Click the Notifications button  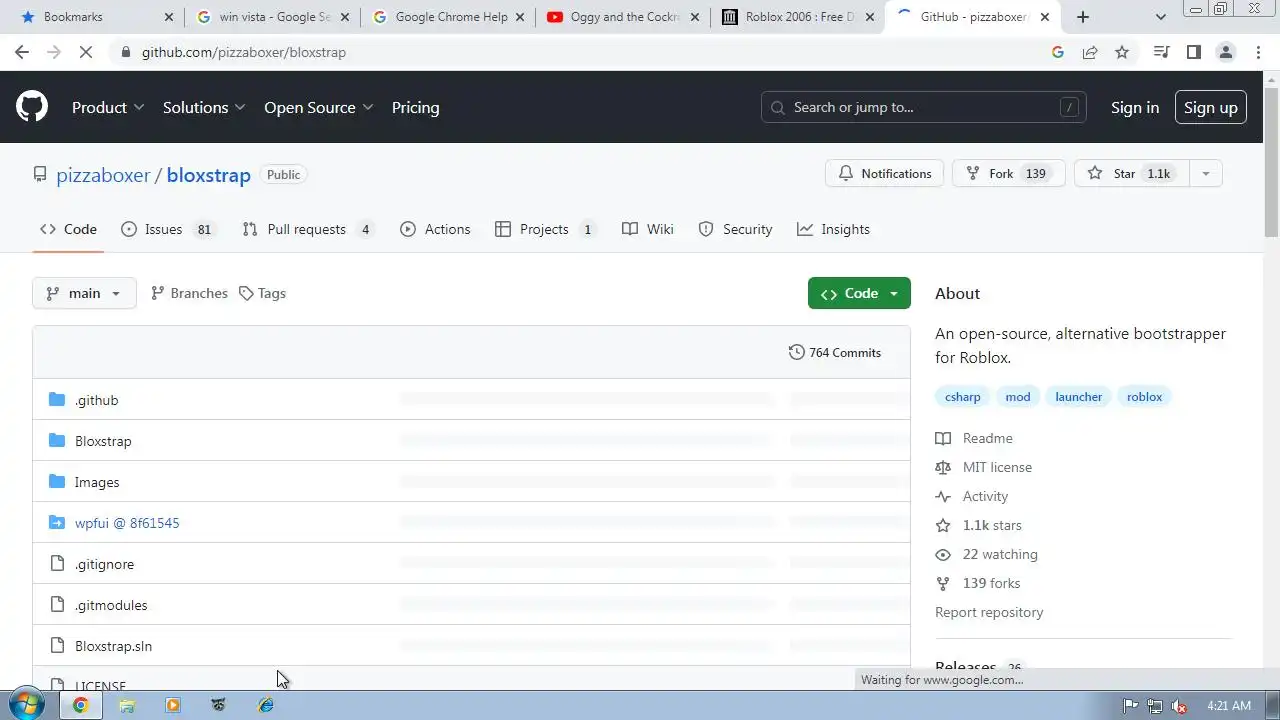click(x=885, y=174)
